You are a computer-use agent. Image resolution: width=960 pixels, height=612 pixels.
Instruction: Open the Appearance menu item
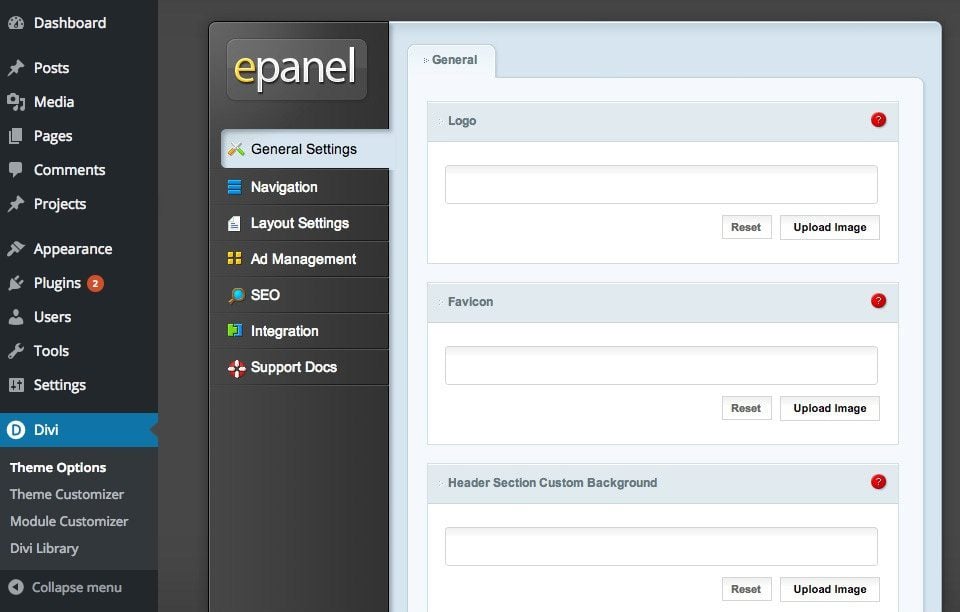tap(79, 248)
